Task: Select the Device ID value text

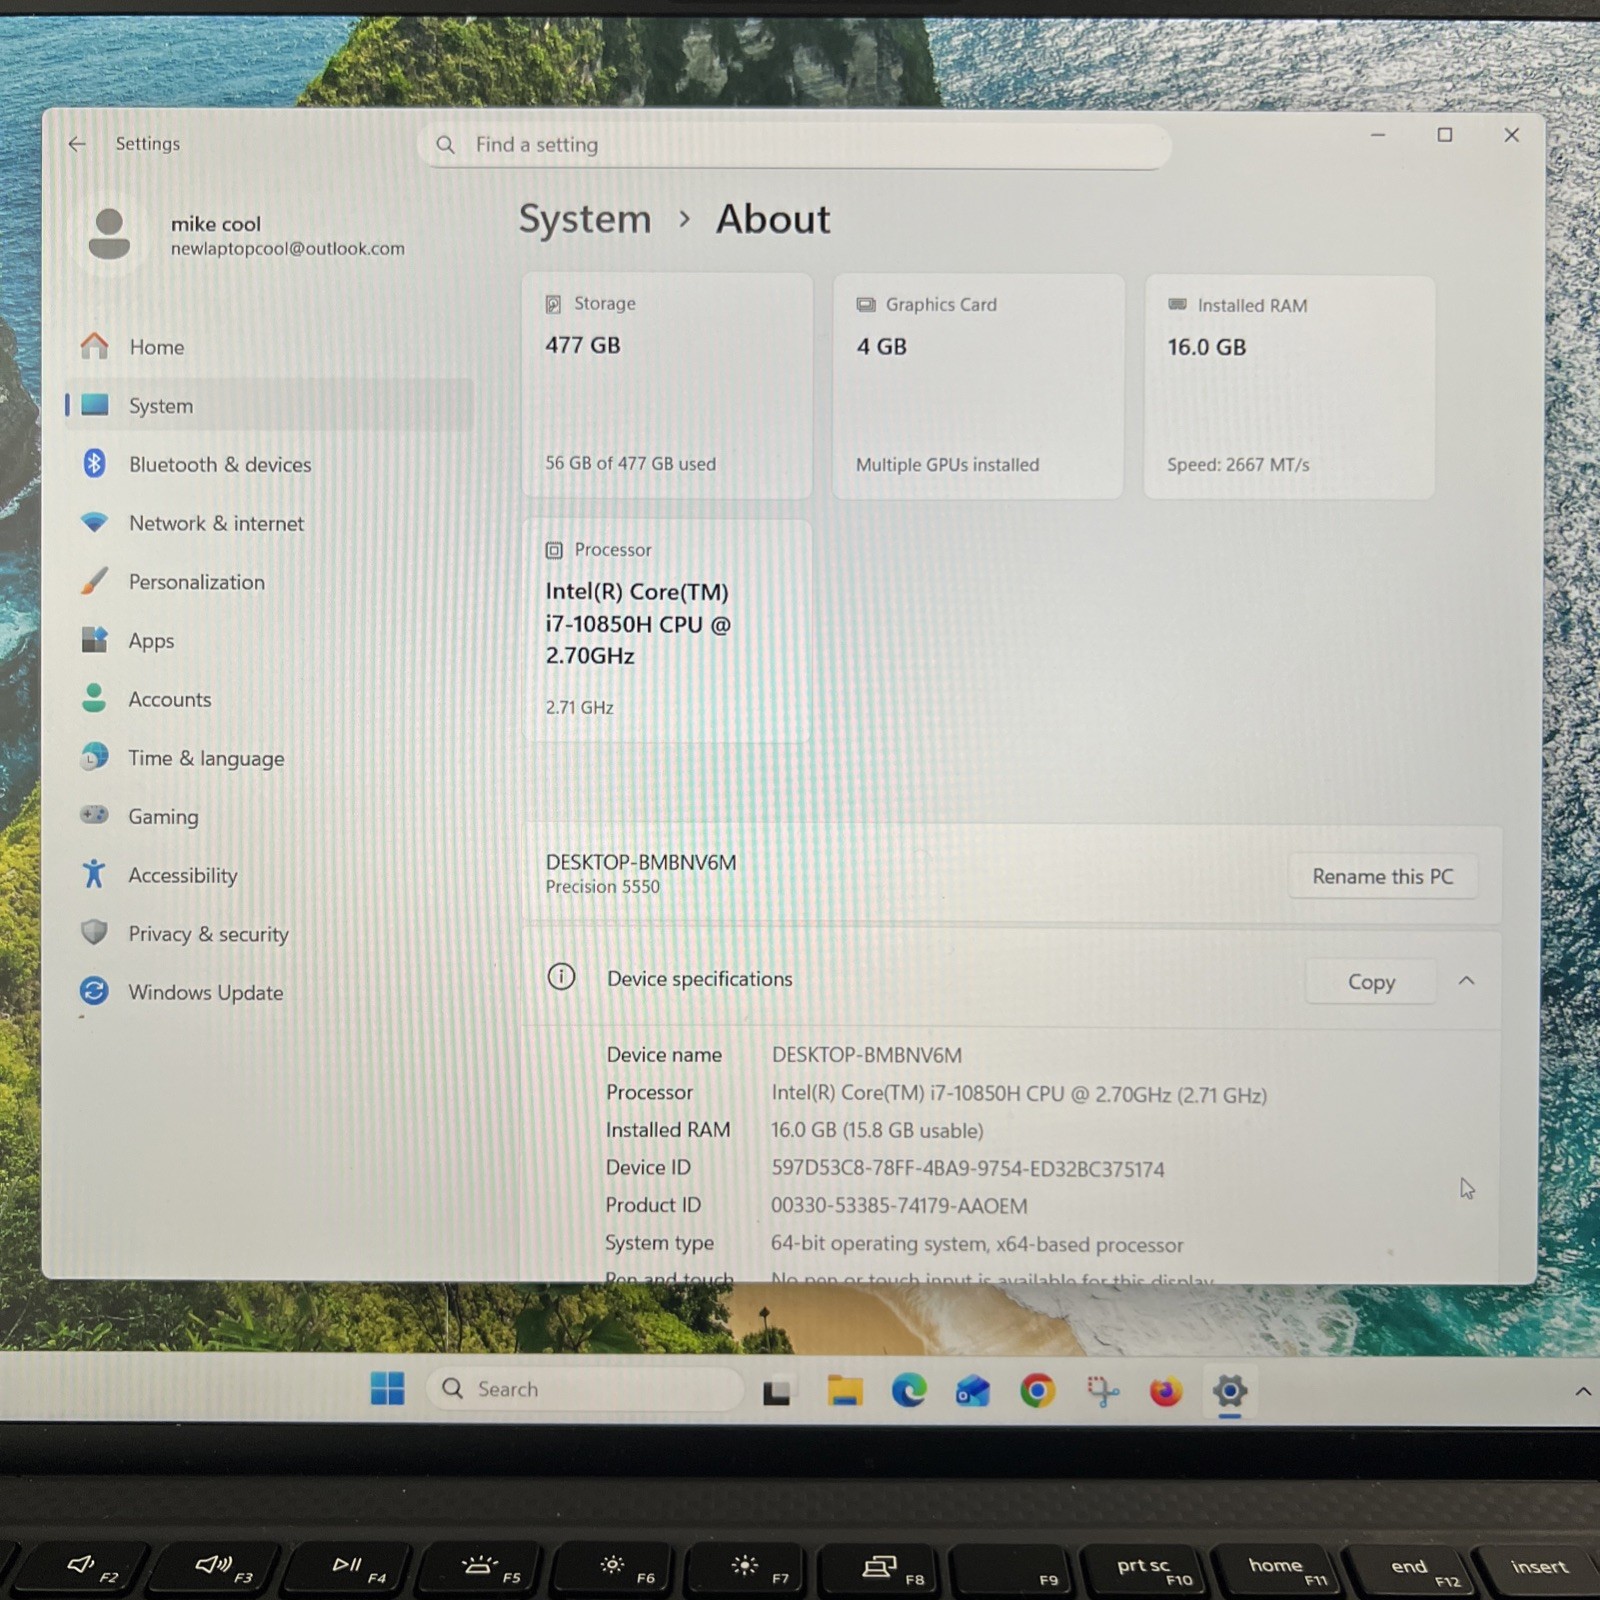Action: [x=967, y=1169]
